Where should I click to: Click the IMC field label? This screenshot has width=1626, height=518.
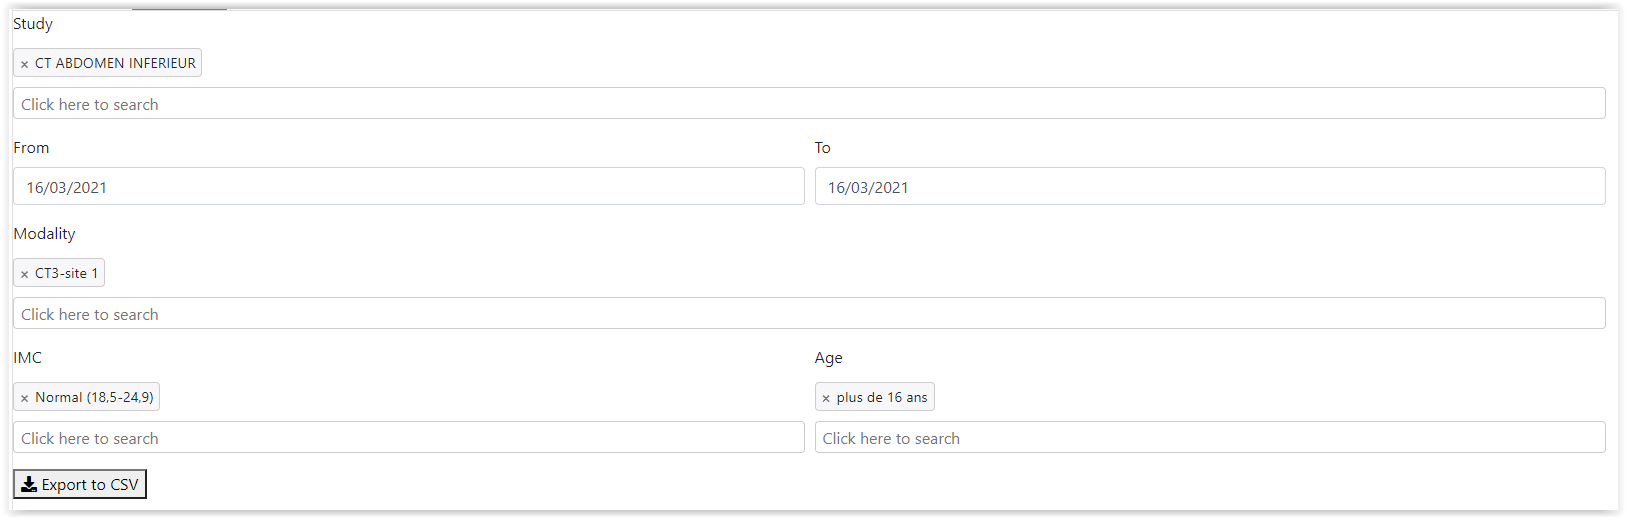pos(28,358)
